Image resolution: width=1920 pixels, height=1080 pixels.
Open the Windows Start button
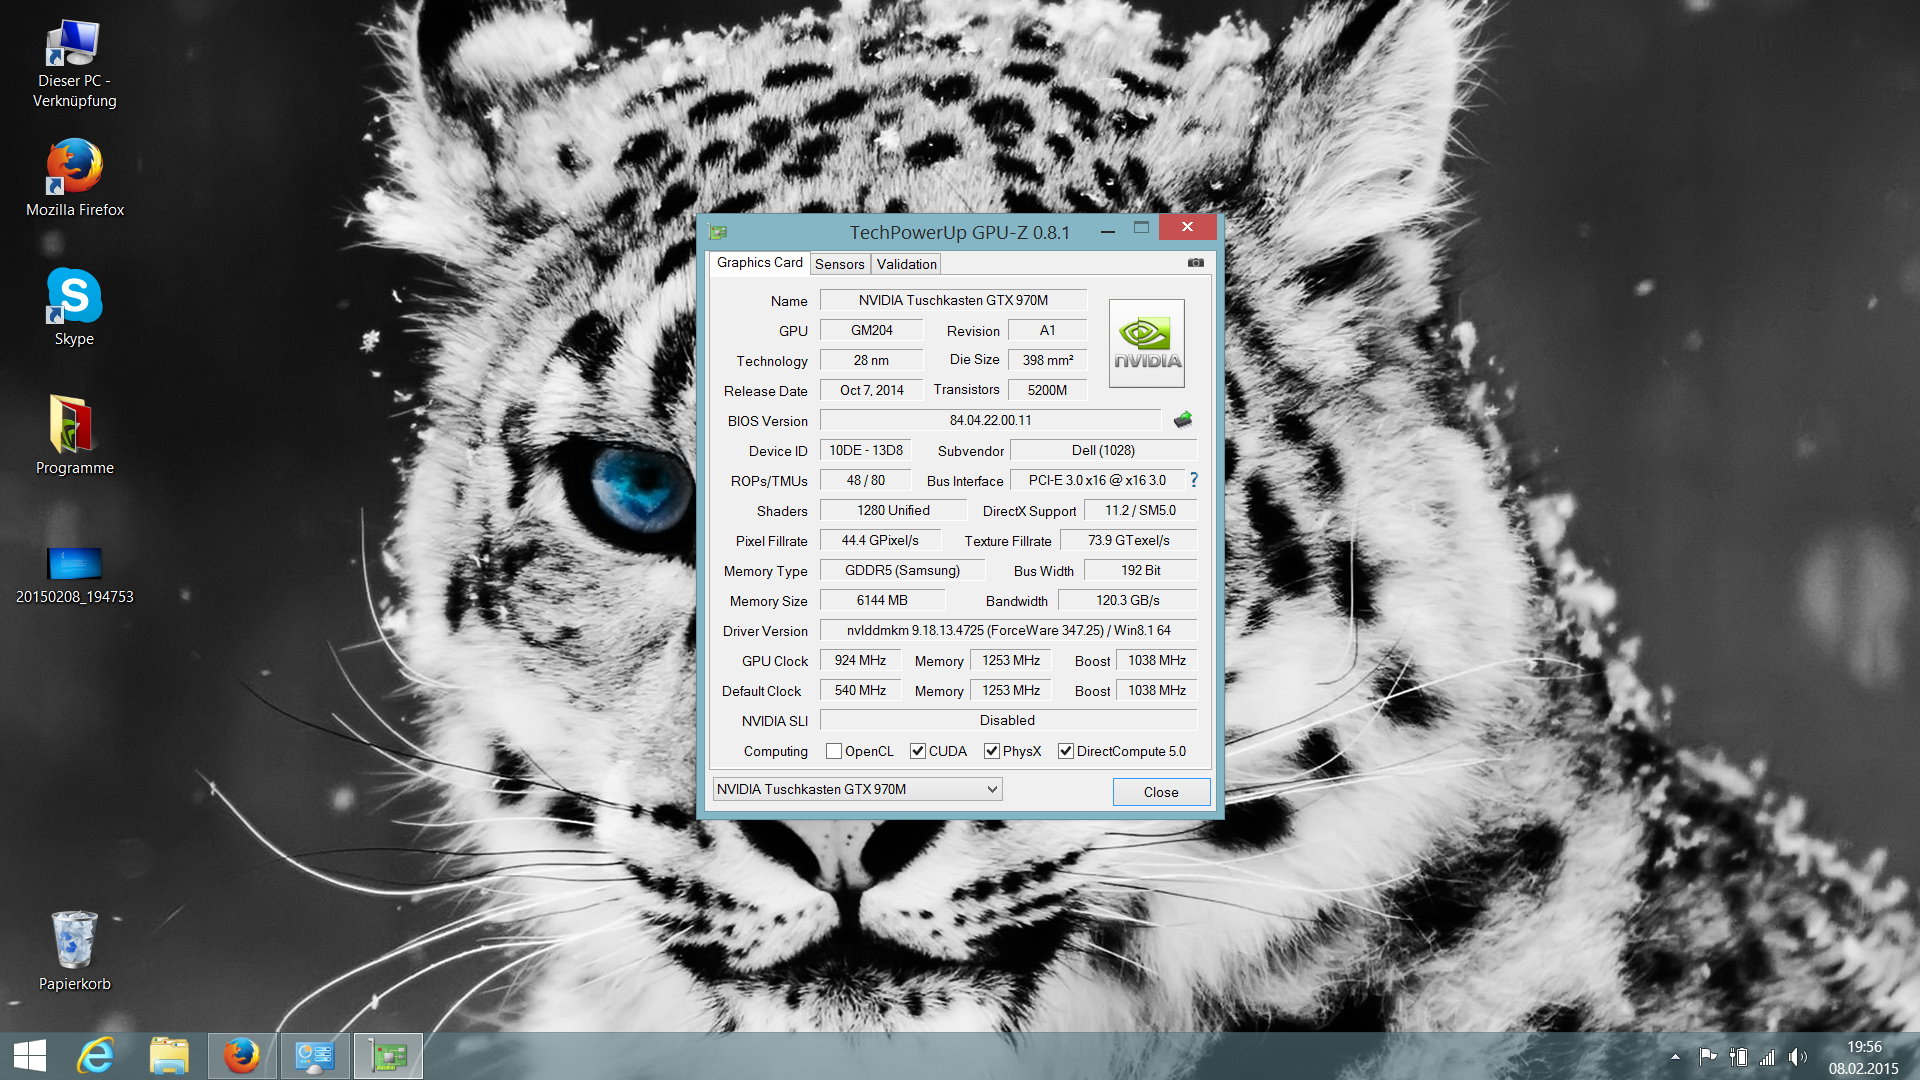[30, 1056]
